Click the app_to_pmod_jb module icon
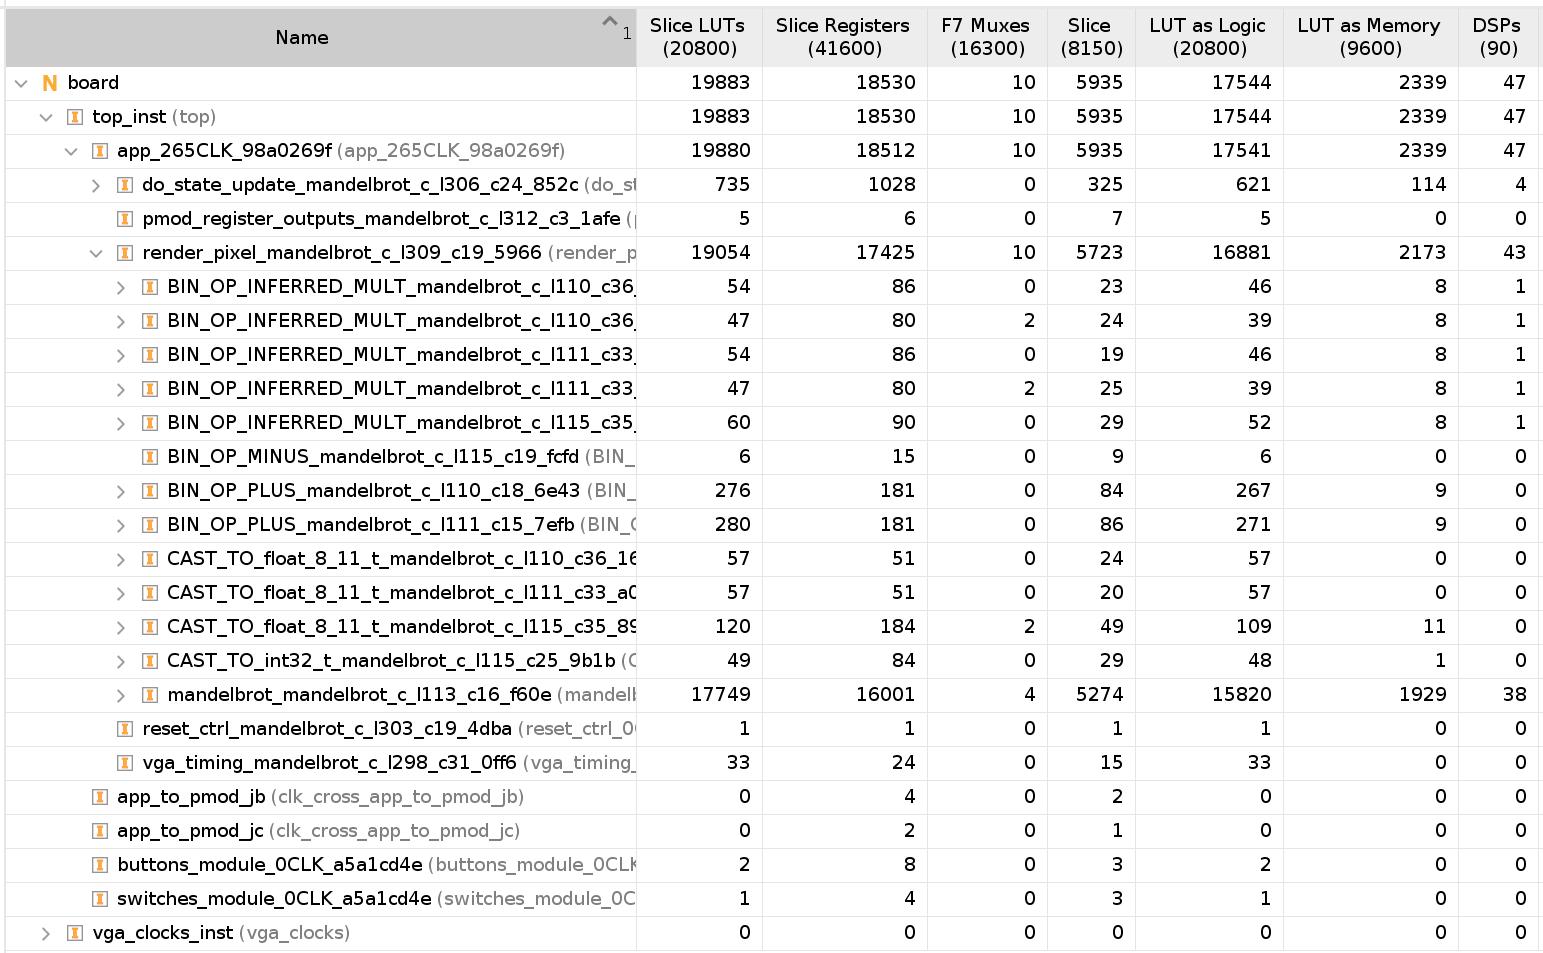1543x953 pixels. click(x=100, y=797)
